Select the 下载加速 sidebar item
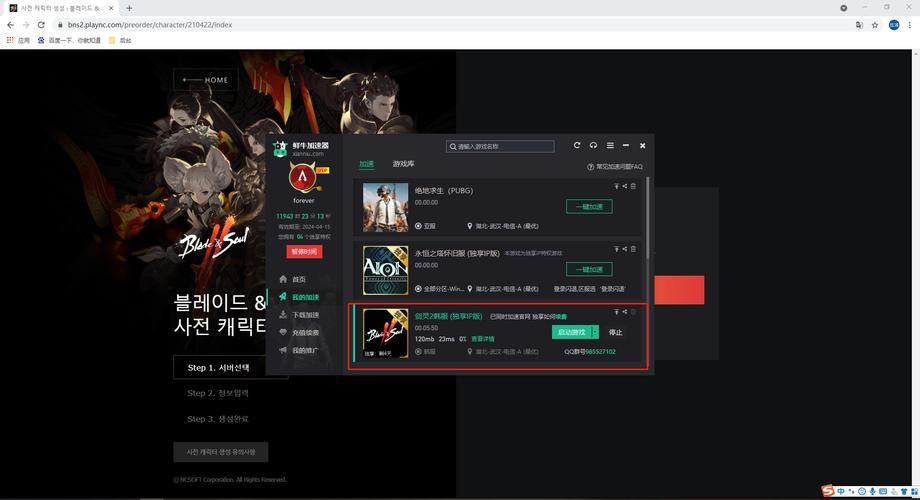Screen dimensions: 920x500 tap(305, 315)
